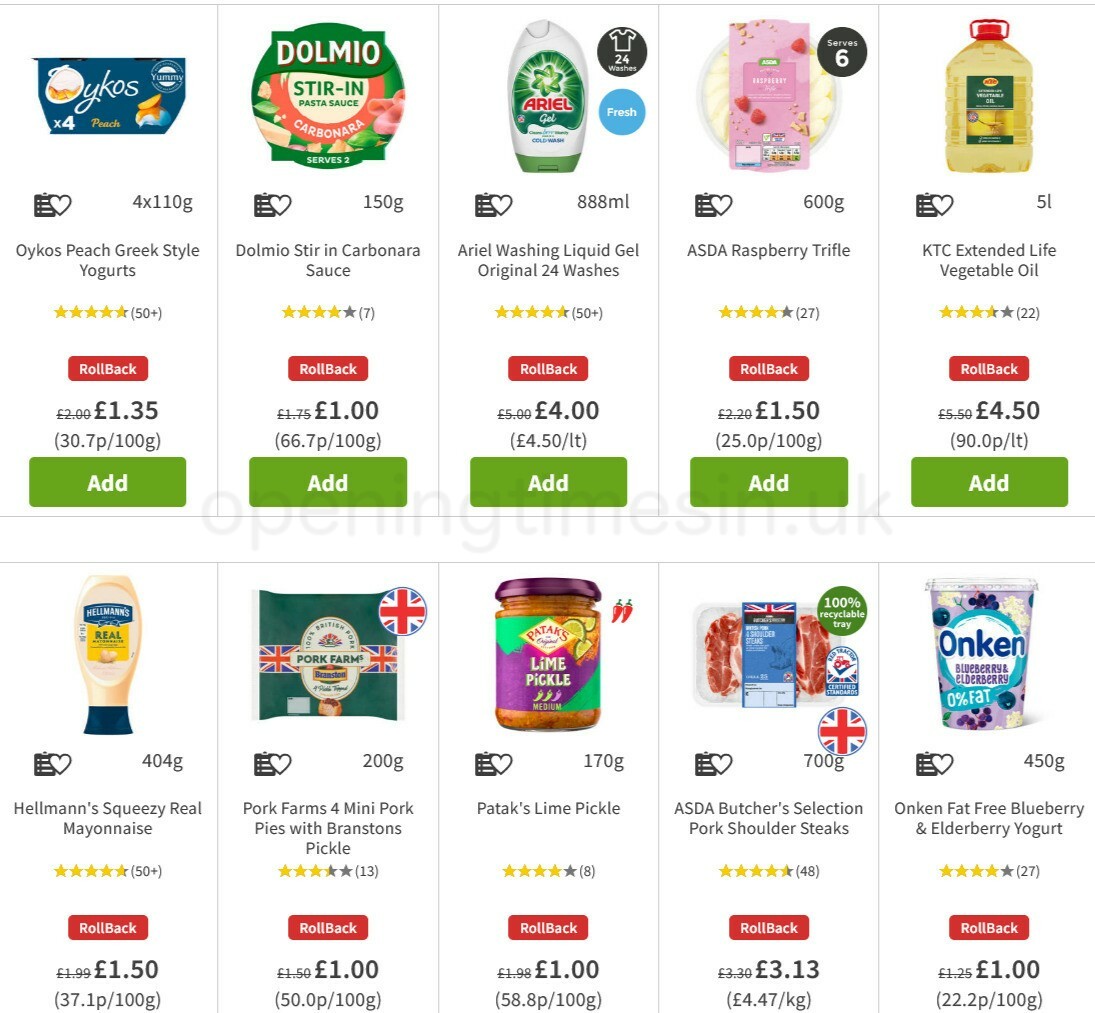Favourite Hellmann's mayonnaise with the heart icon
The width and height of the screenshot is (1095, 1013).
63,762
